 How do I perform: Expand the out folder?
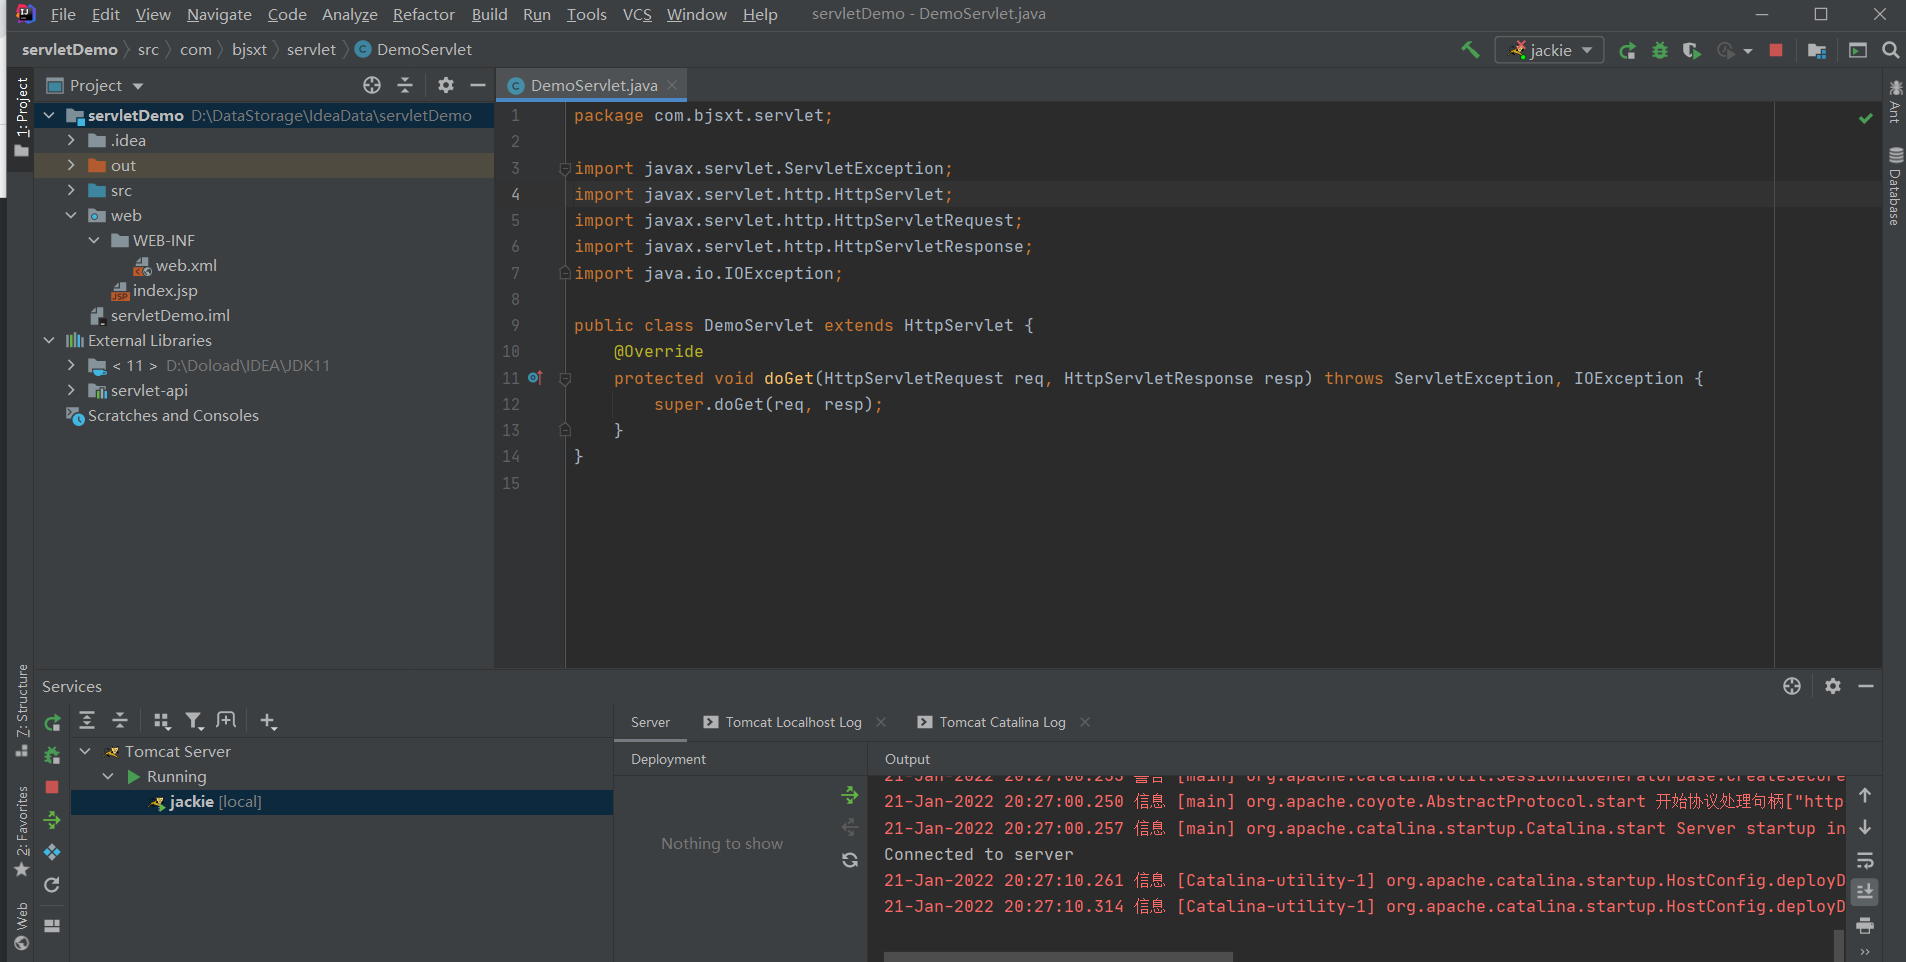point(71,165)
